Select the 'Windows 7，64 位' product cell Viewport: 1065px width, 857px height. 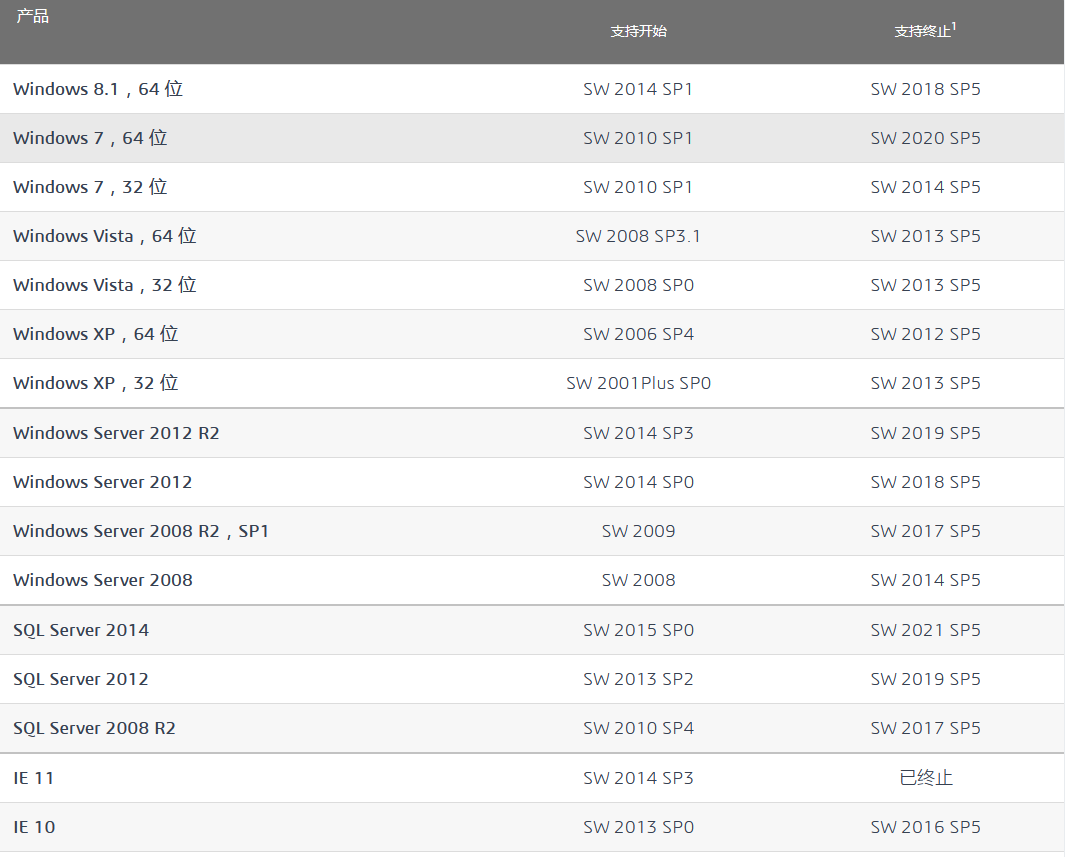click(x=90, y=138)
